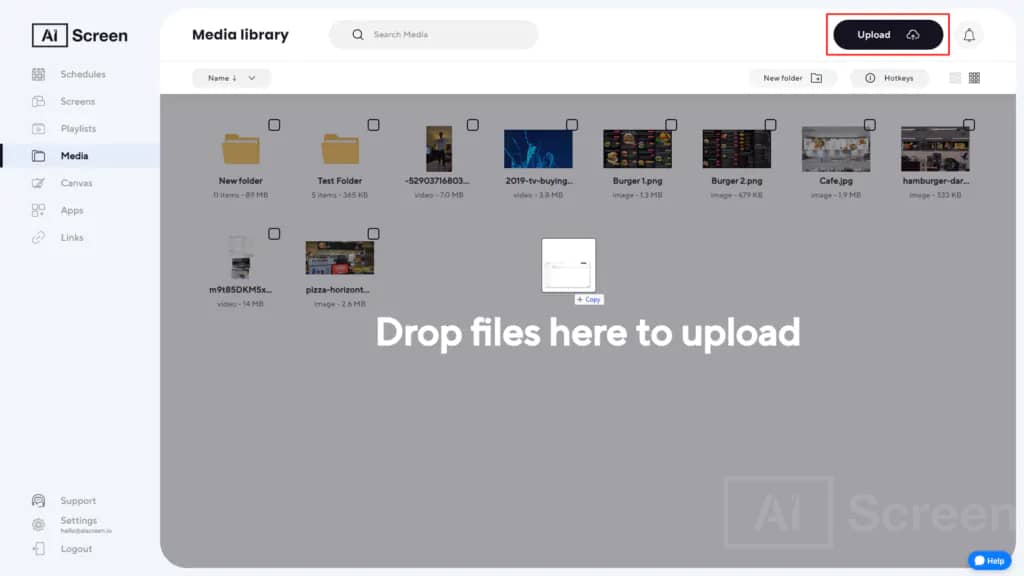Click the Playlists icon in sidebar
1024x576 pixels.
coord(39,129)
